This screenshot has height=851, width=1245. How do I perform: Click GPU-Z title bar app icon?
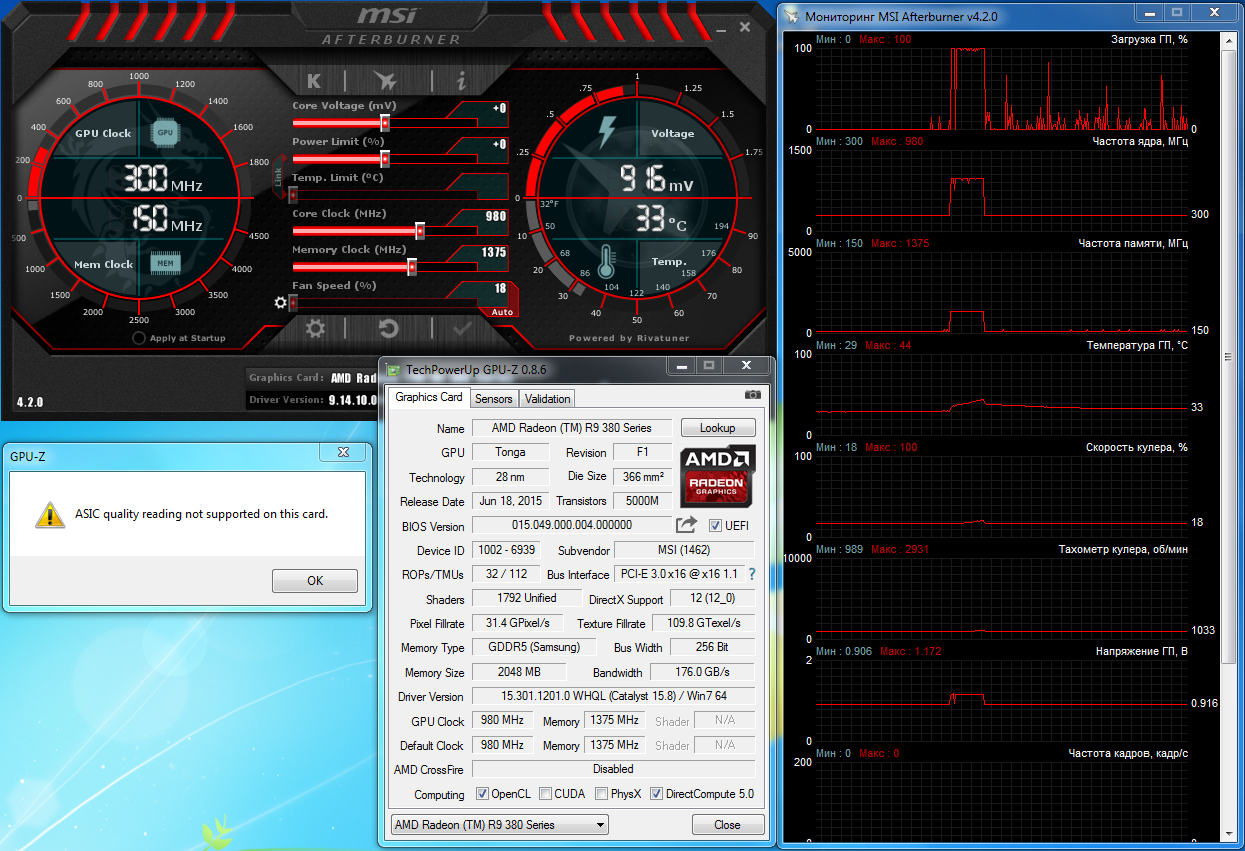pos(395,370)
